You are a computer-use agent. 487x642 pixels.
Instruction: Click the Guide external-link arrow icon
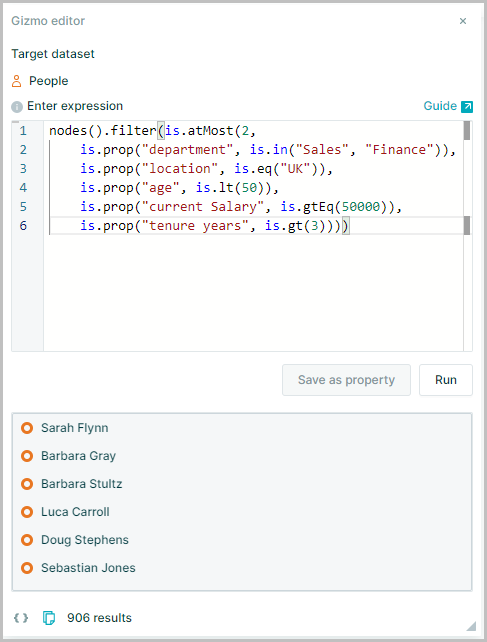click(467, 106)
